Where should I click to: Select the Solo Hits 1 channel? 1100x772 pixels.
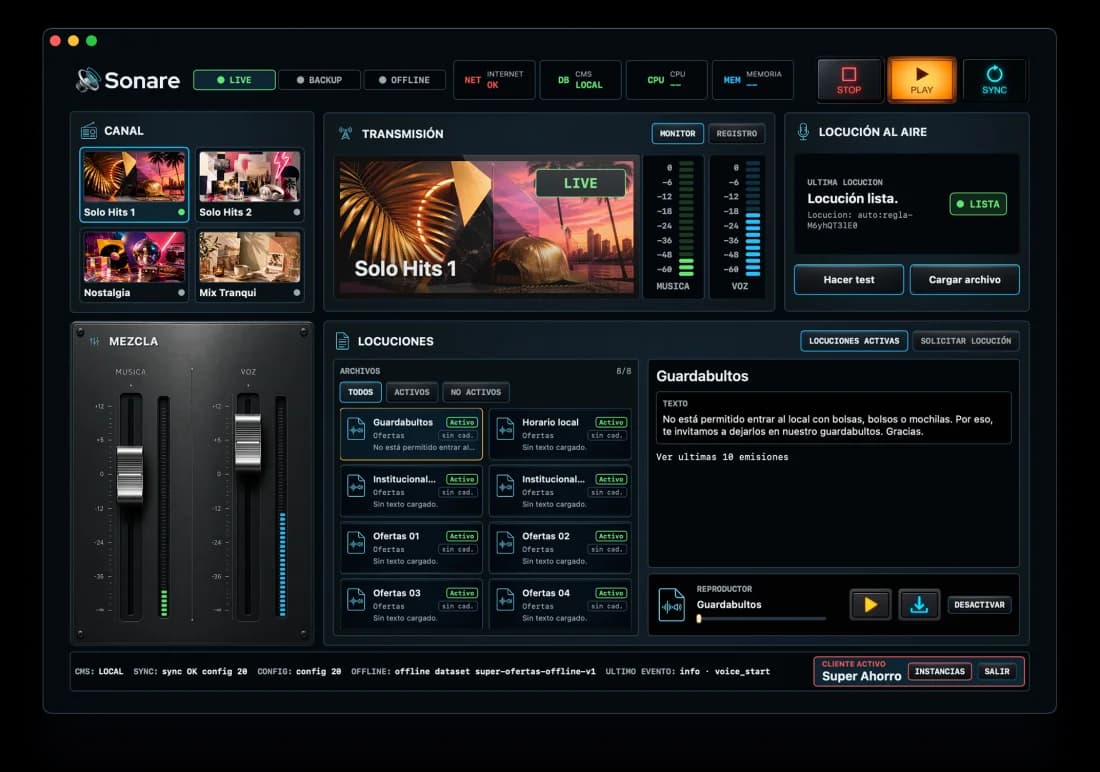pos(134,185)
